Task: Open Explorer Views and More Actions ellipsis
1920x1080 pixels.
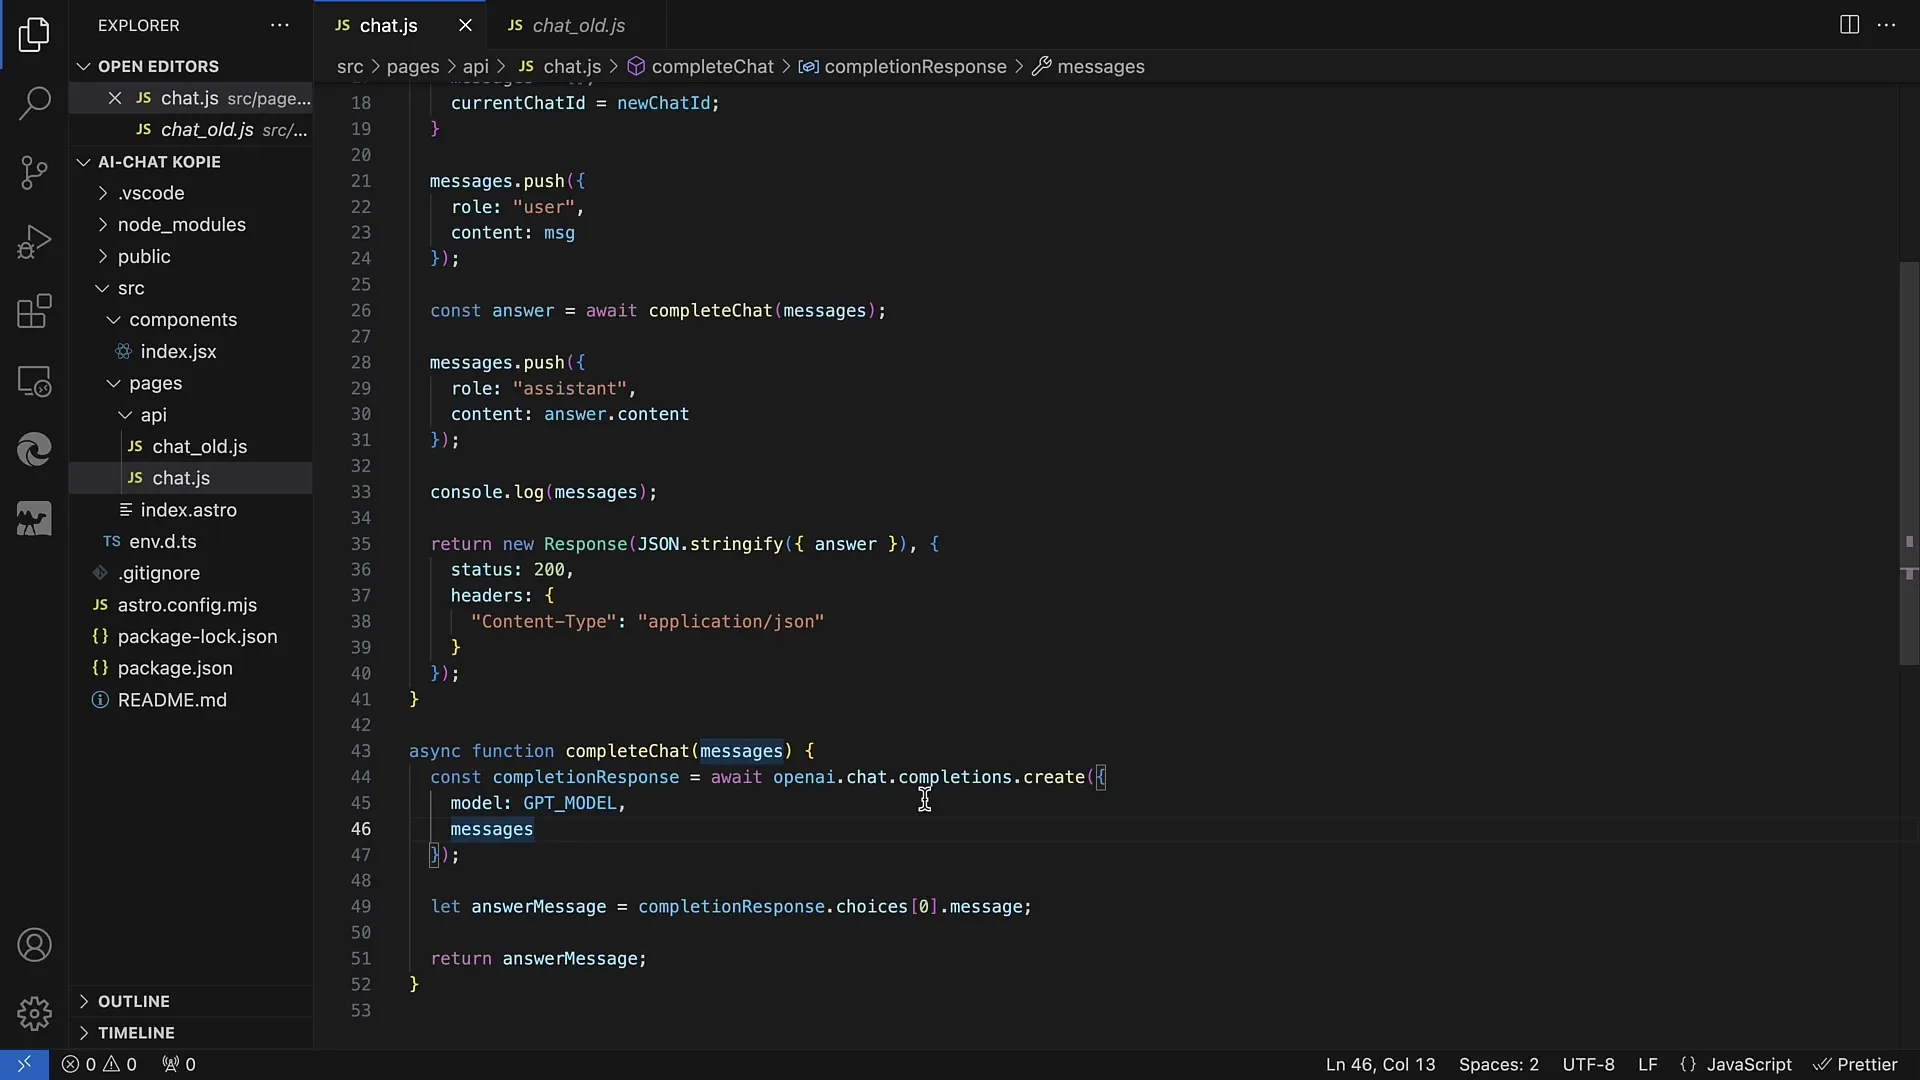Action: coord(280,25)
